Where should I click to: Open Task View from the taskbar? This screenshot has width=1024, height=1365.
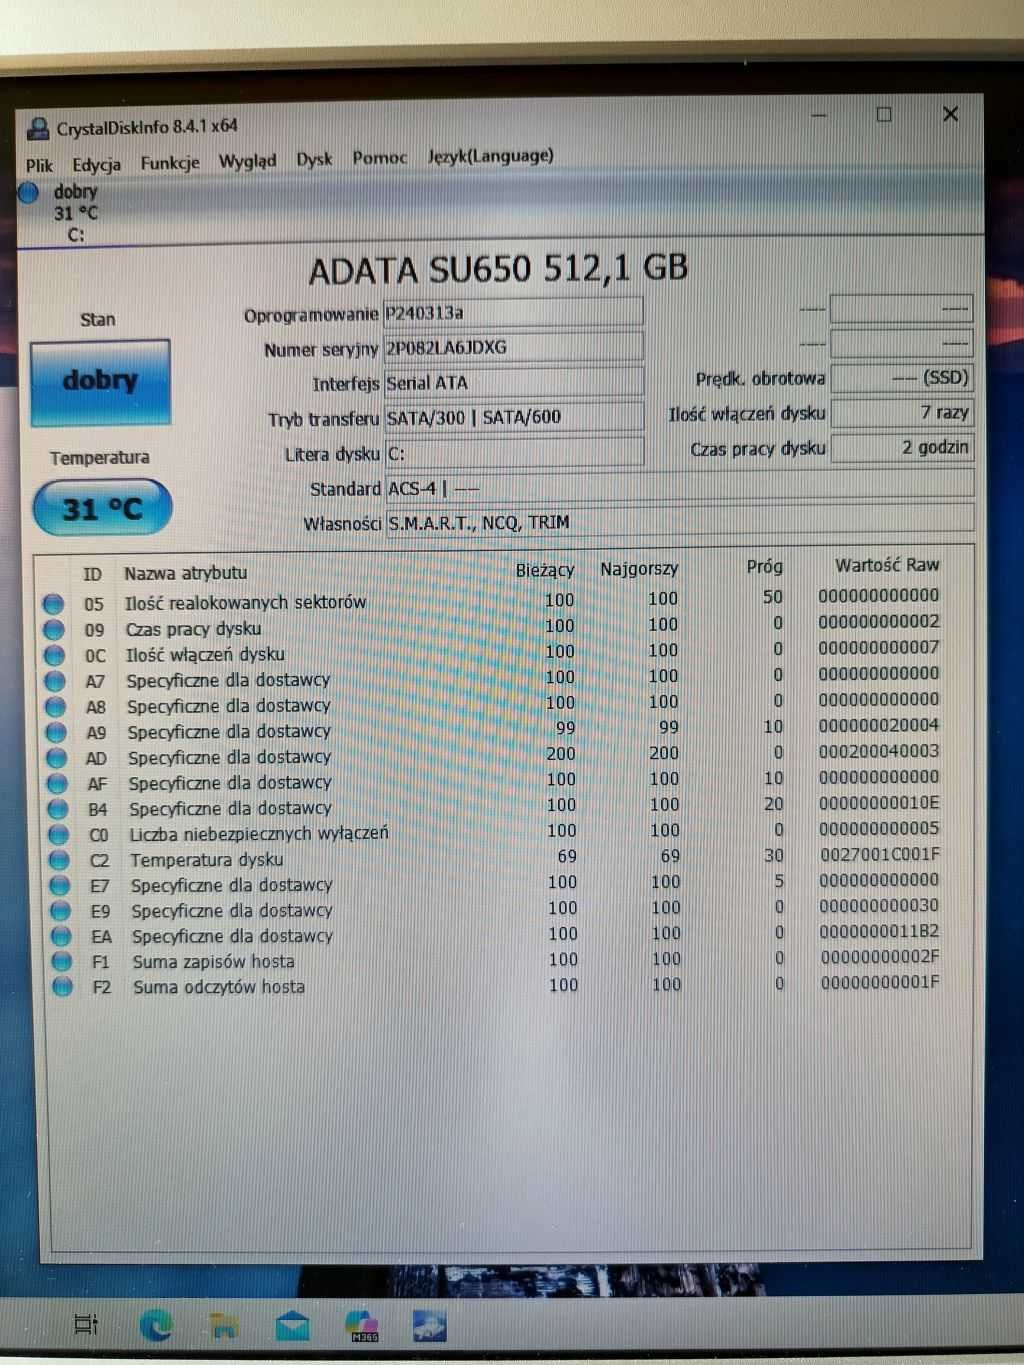87,1325
